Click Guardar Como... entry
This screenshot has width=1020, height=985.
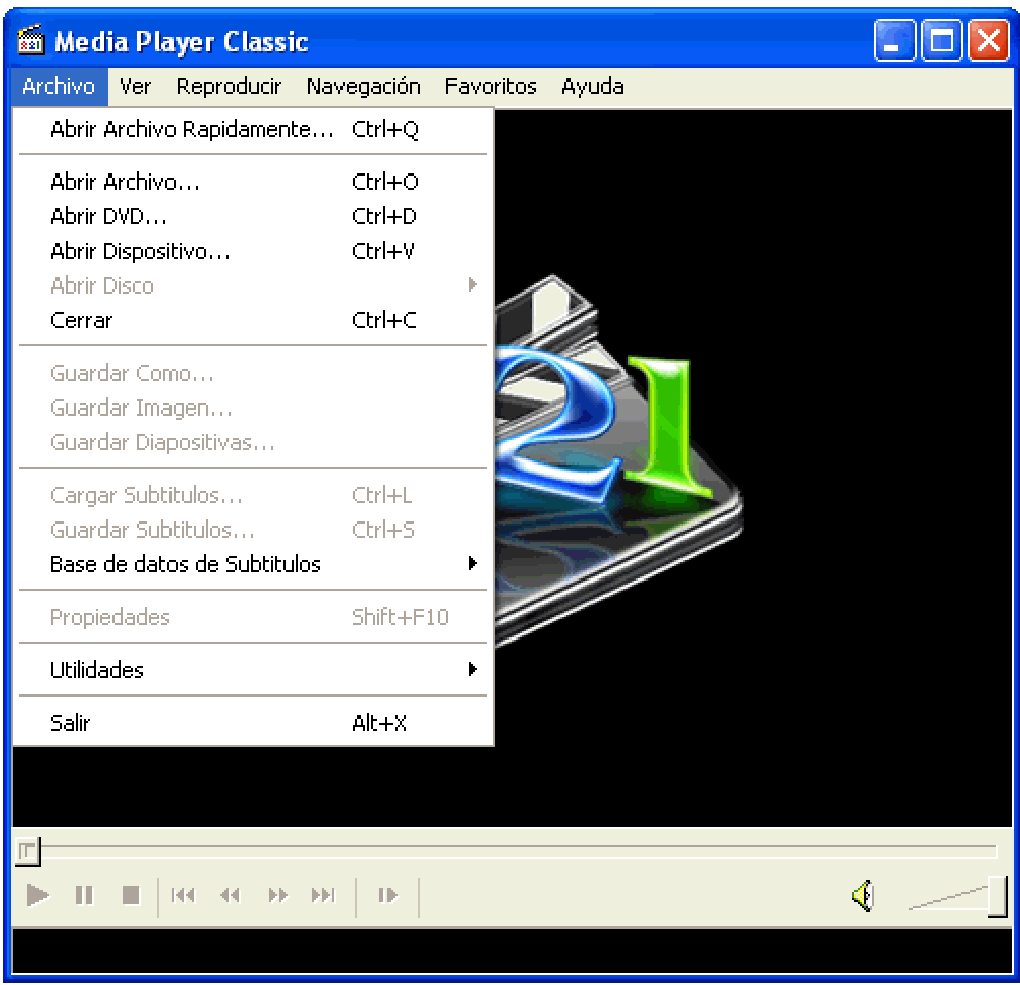click(253, 373)
